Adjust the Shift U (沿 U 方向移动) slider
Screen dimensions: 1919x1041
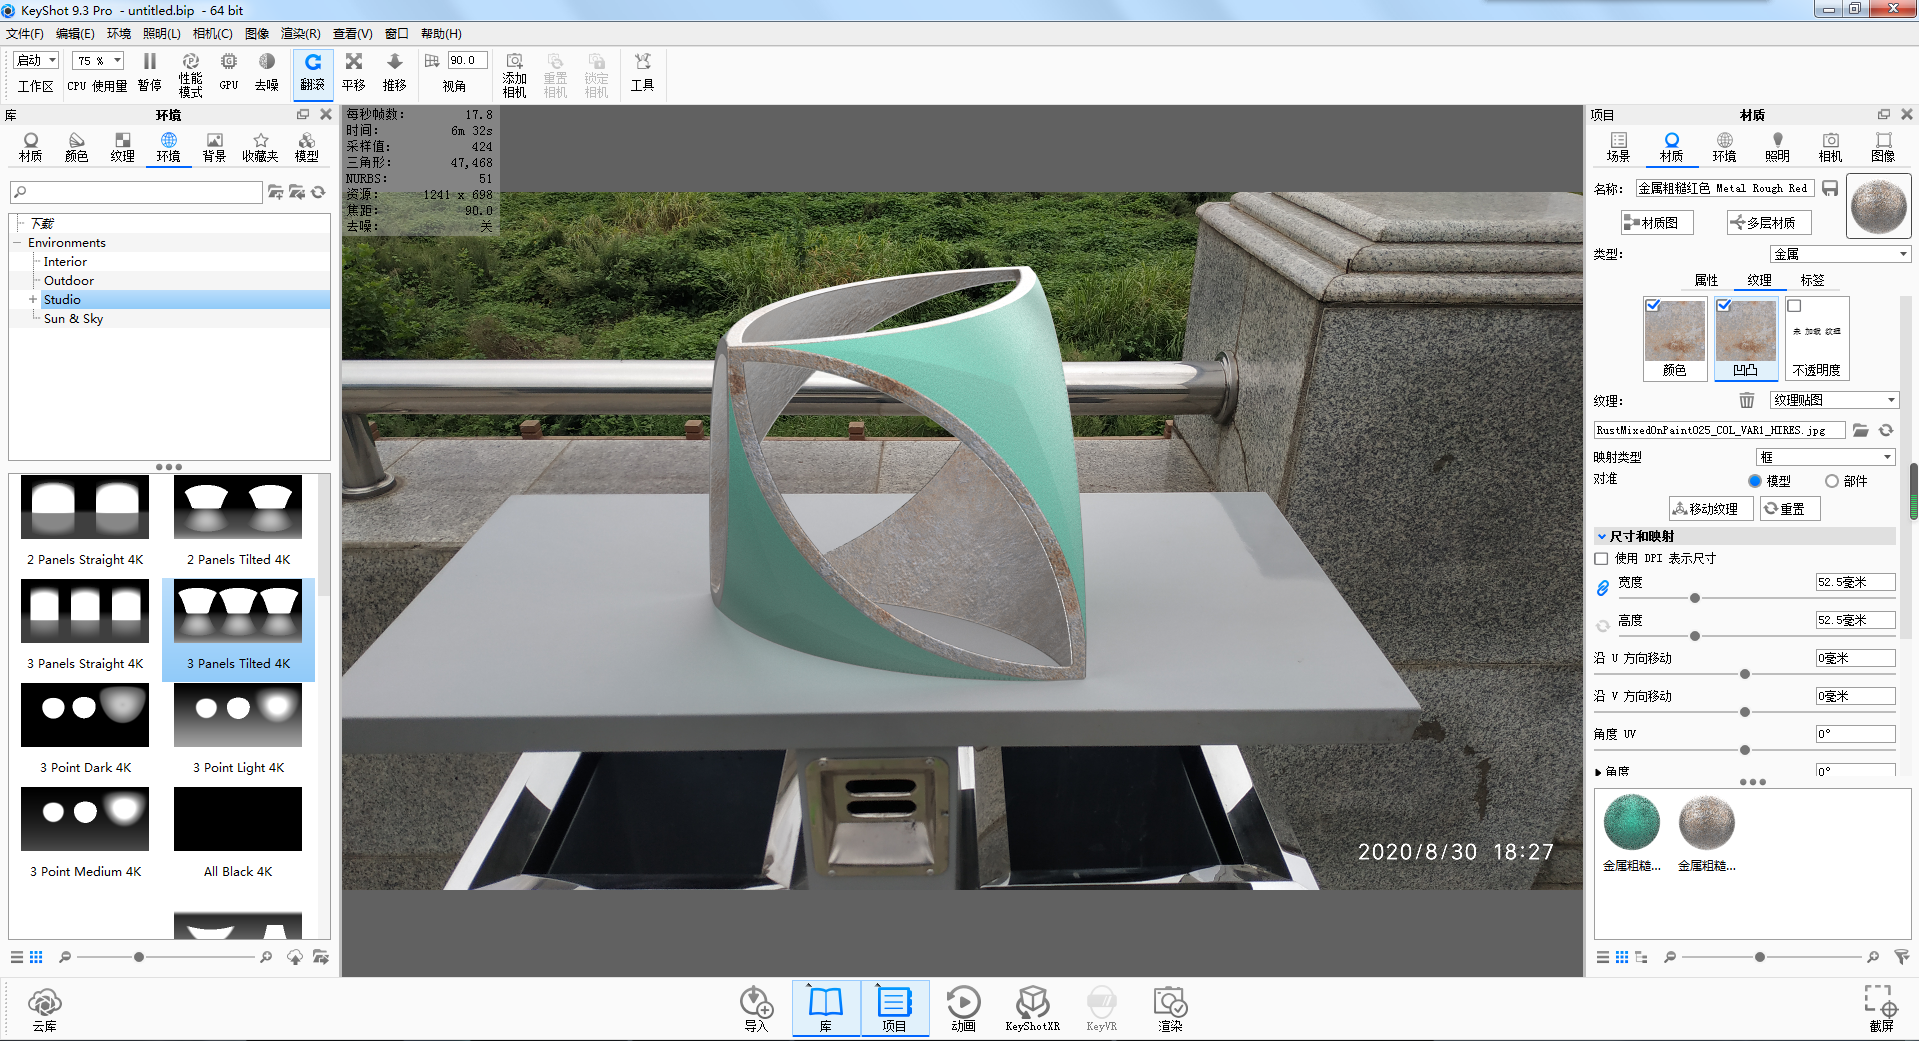pos(1744,674)
